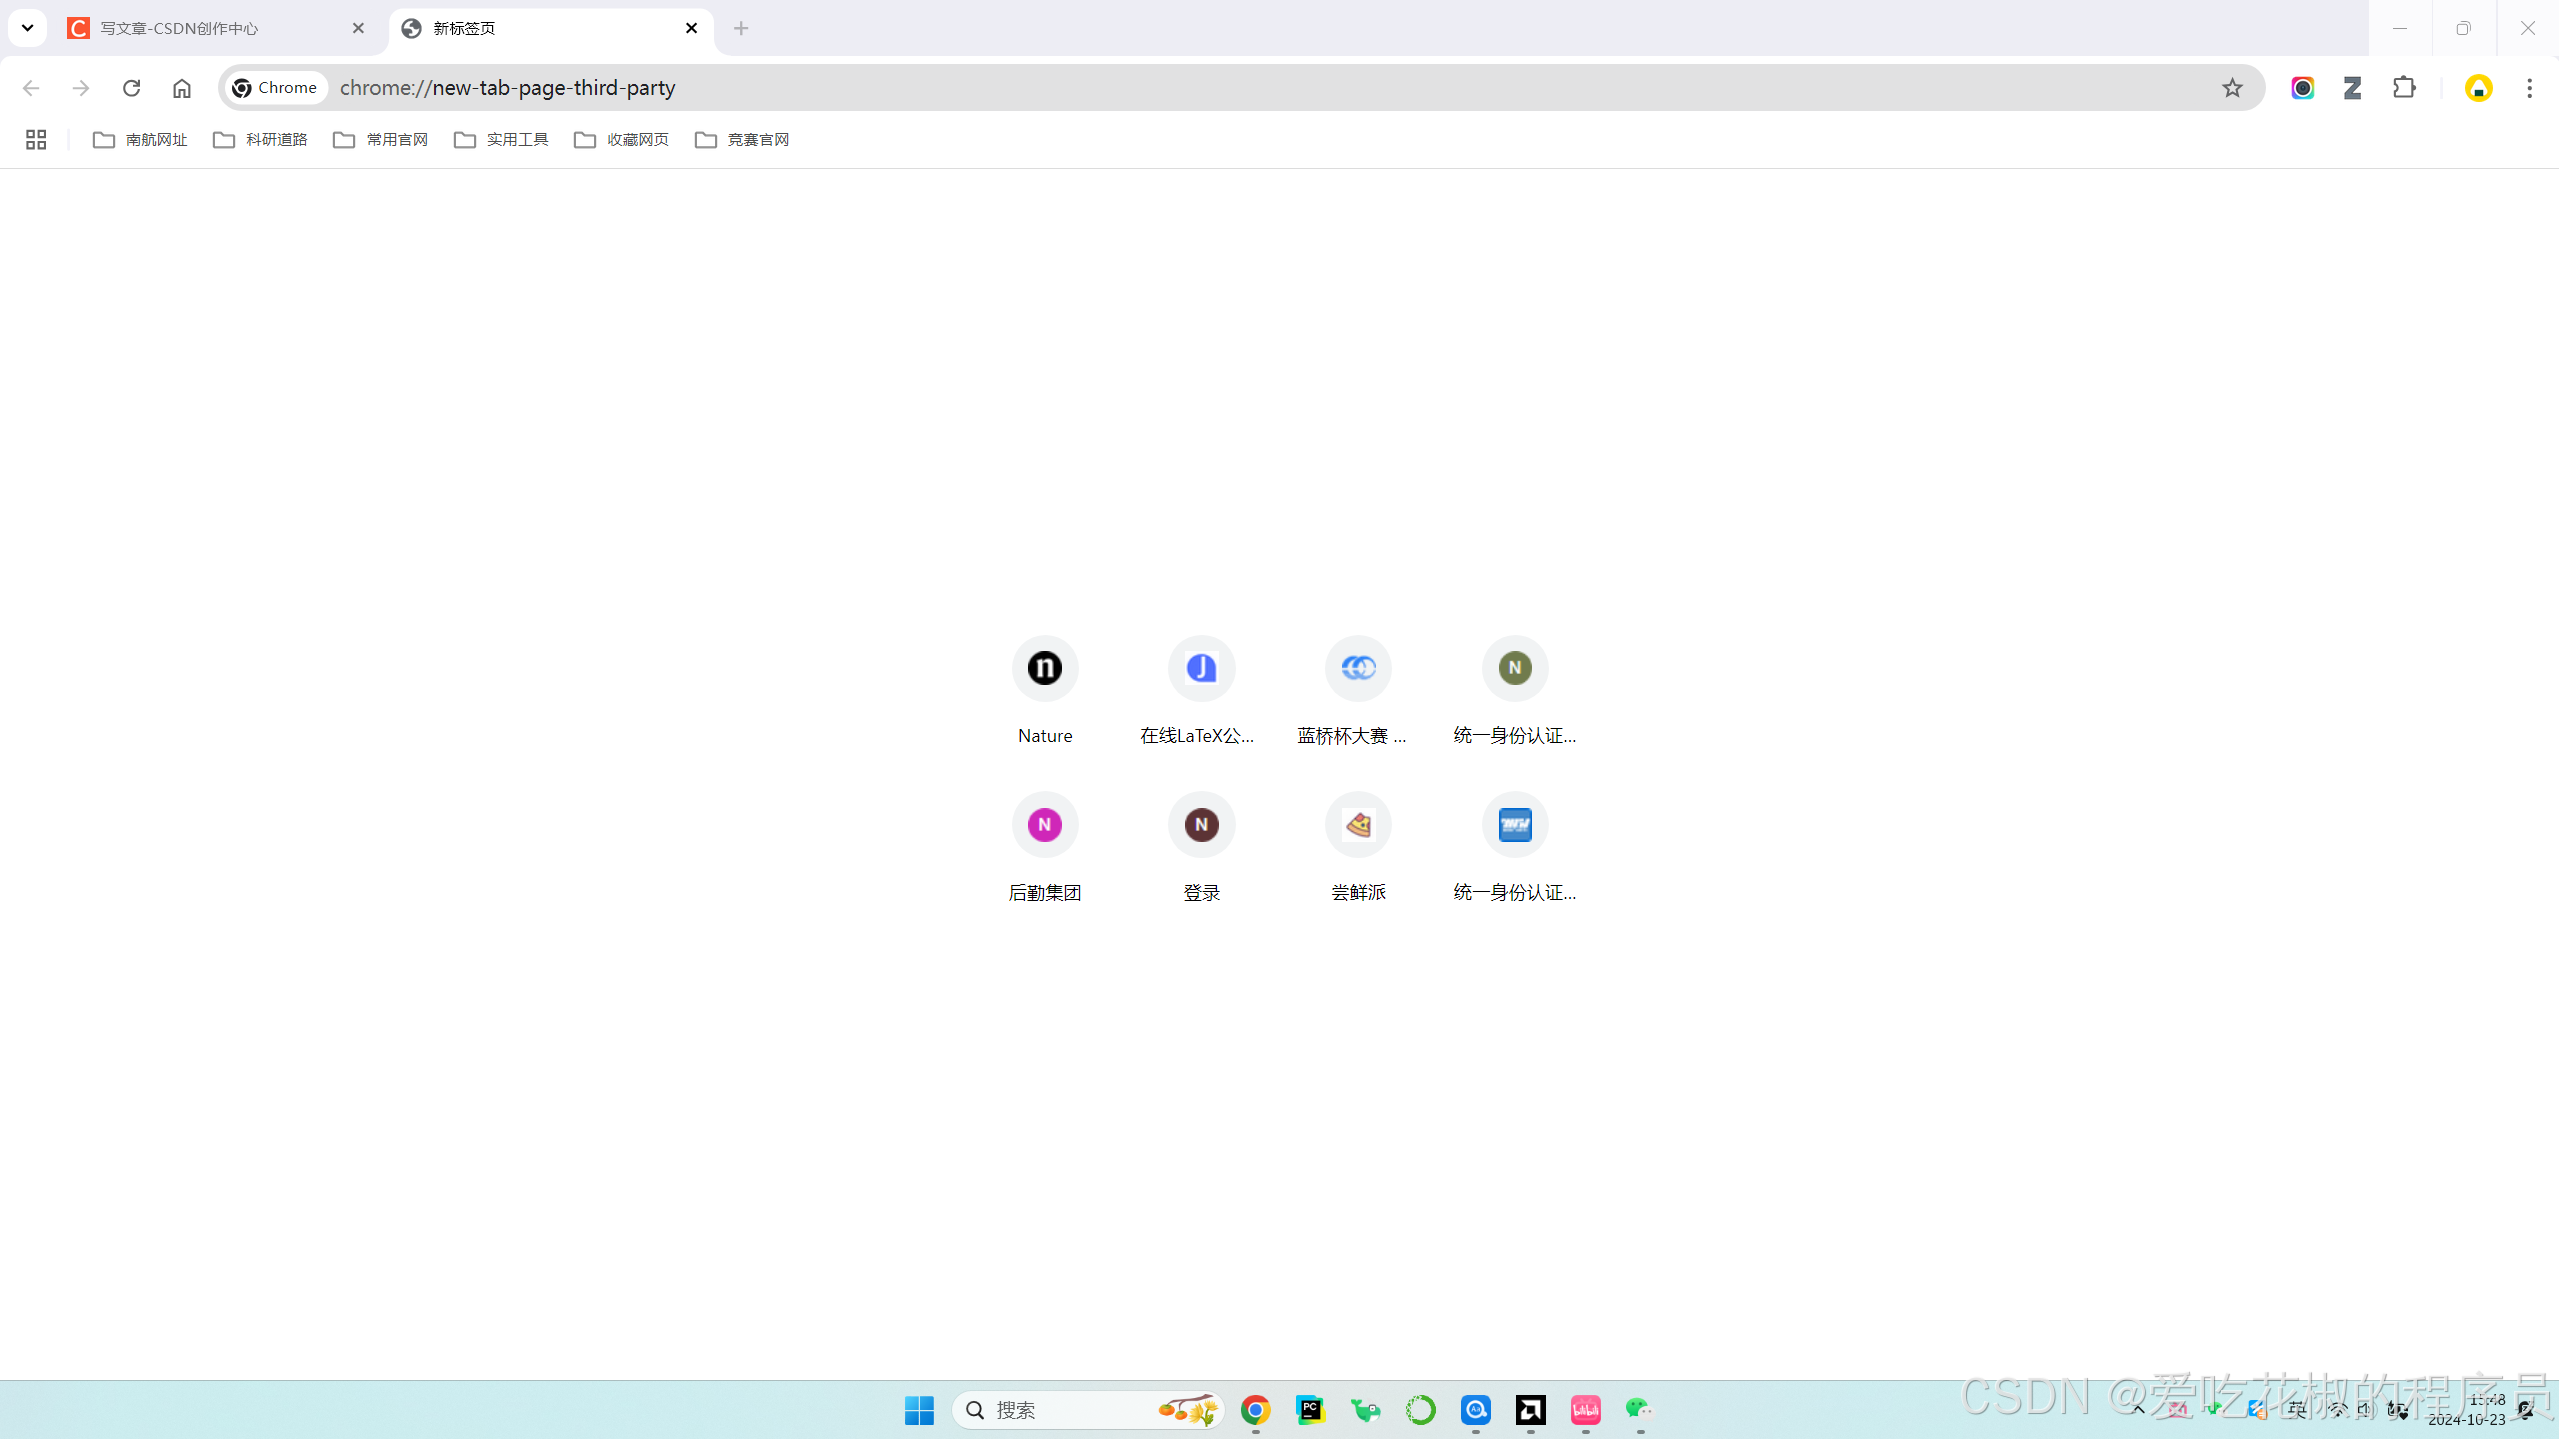
Task: Click the home button in toolbar
Action: (181, 88)
